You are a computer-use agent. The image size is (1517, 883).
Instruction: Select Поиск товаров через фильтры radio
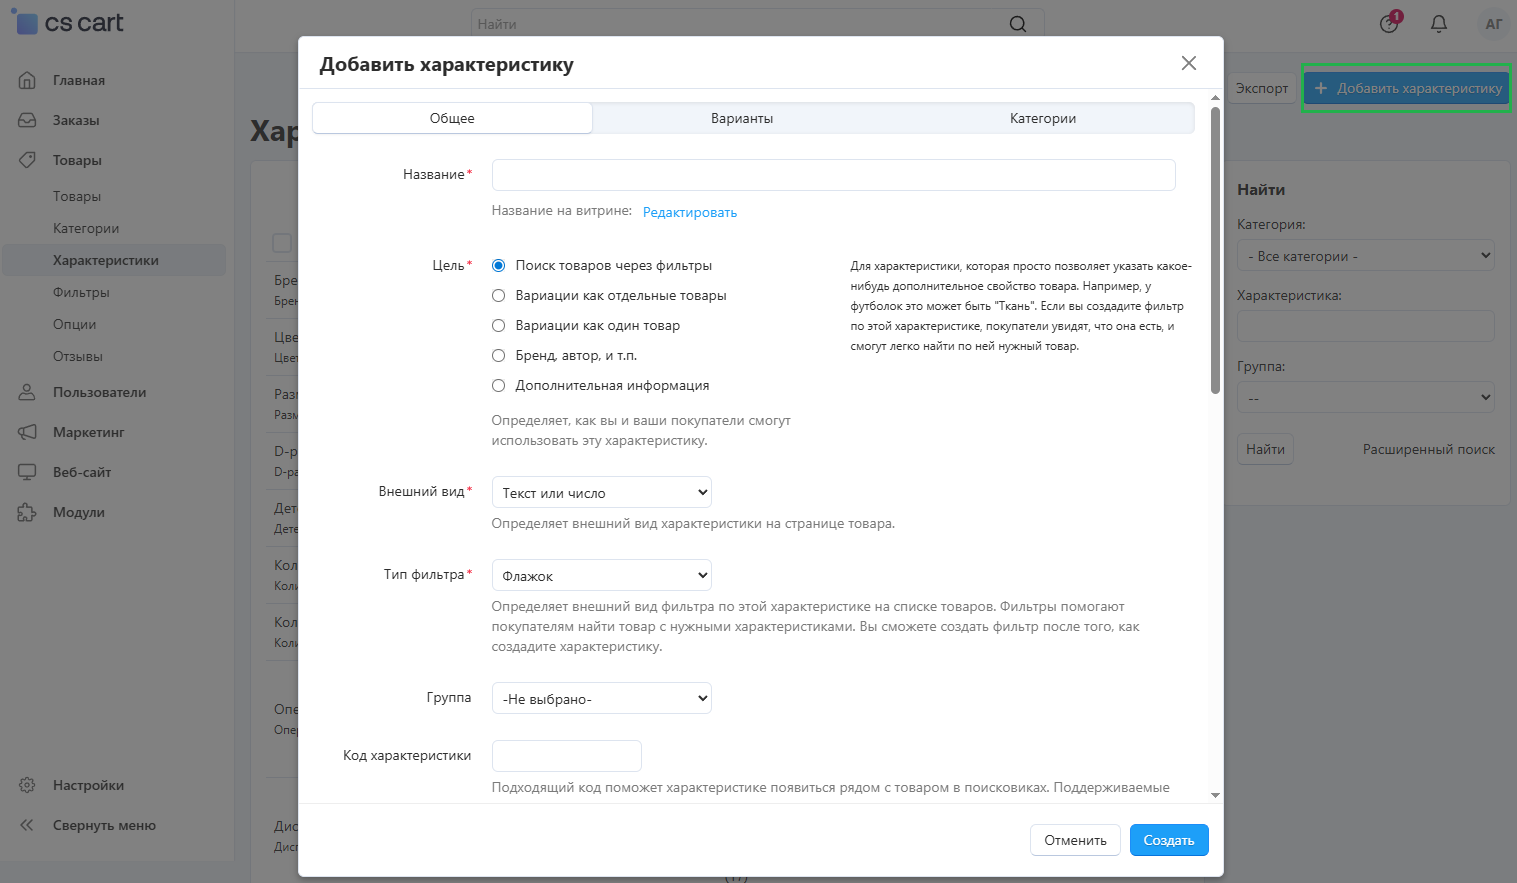[498, 266]
